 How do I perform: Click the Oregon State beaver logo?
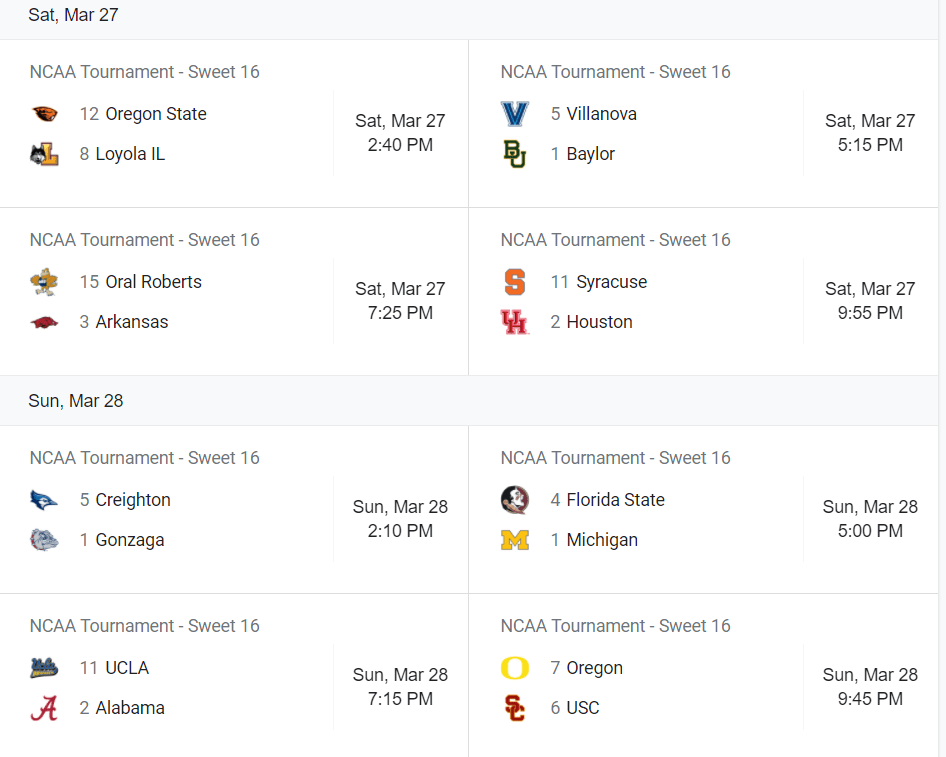coord(44,114)
